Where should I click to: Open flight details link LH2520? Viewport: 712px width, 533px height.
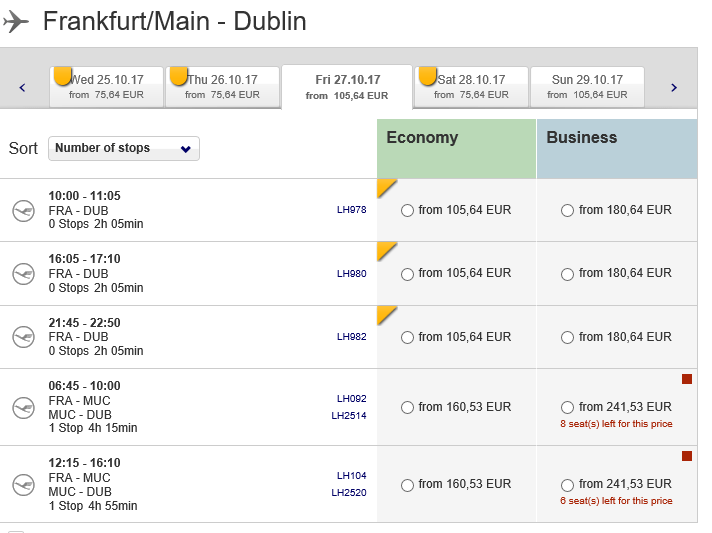point(349,493)
